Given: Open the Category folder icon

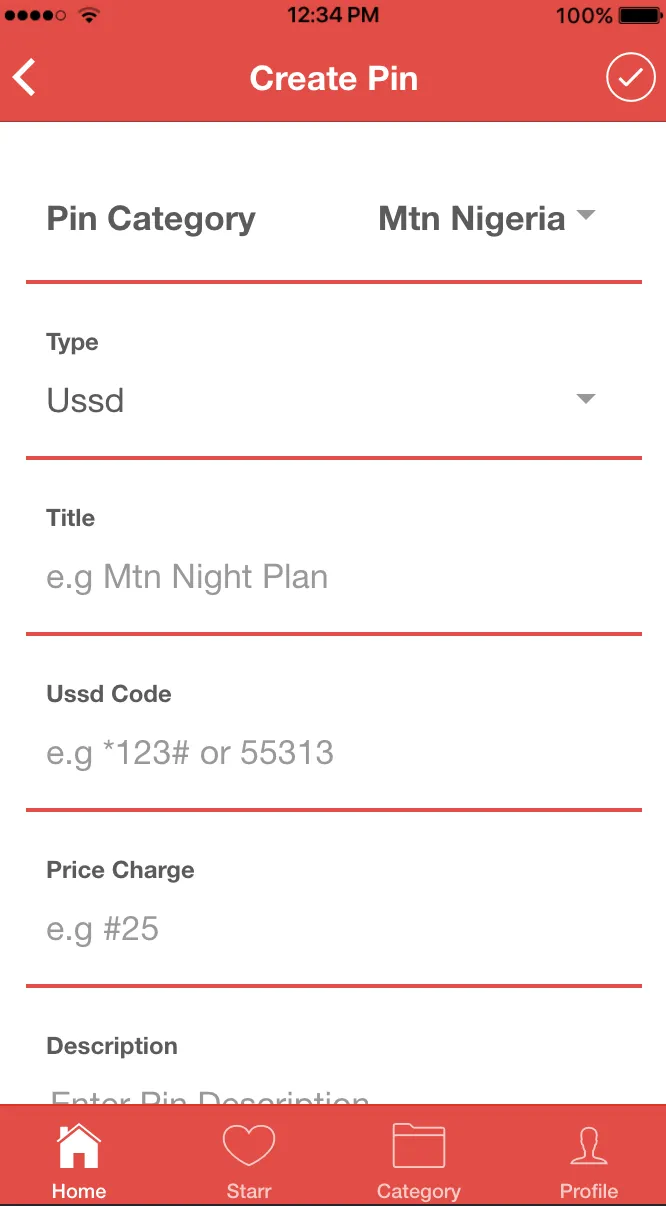Looking at the screenshot, I should (x=418, y=1146).
